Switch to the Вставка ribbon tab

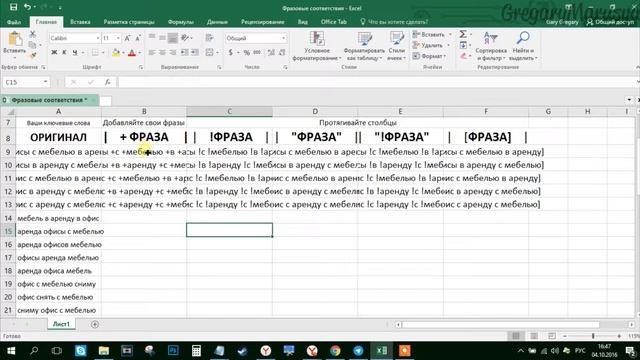click(x=80, y=22)
